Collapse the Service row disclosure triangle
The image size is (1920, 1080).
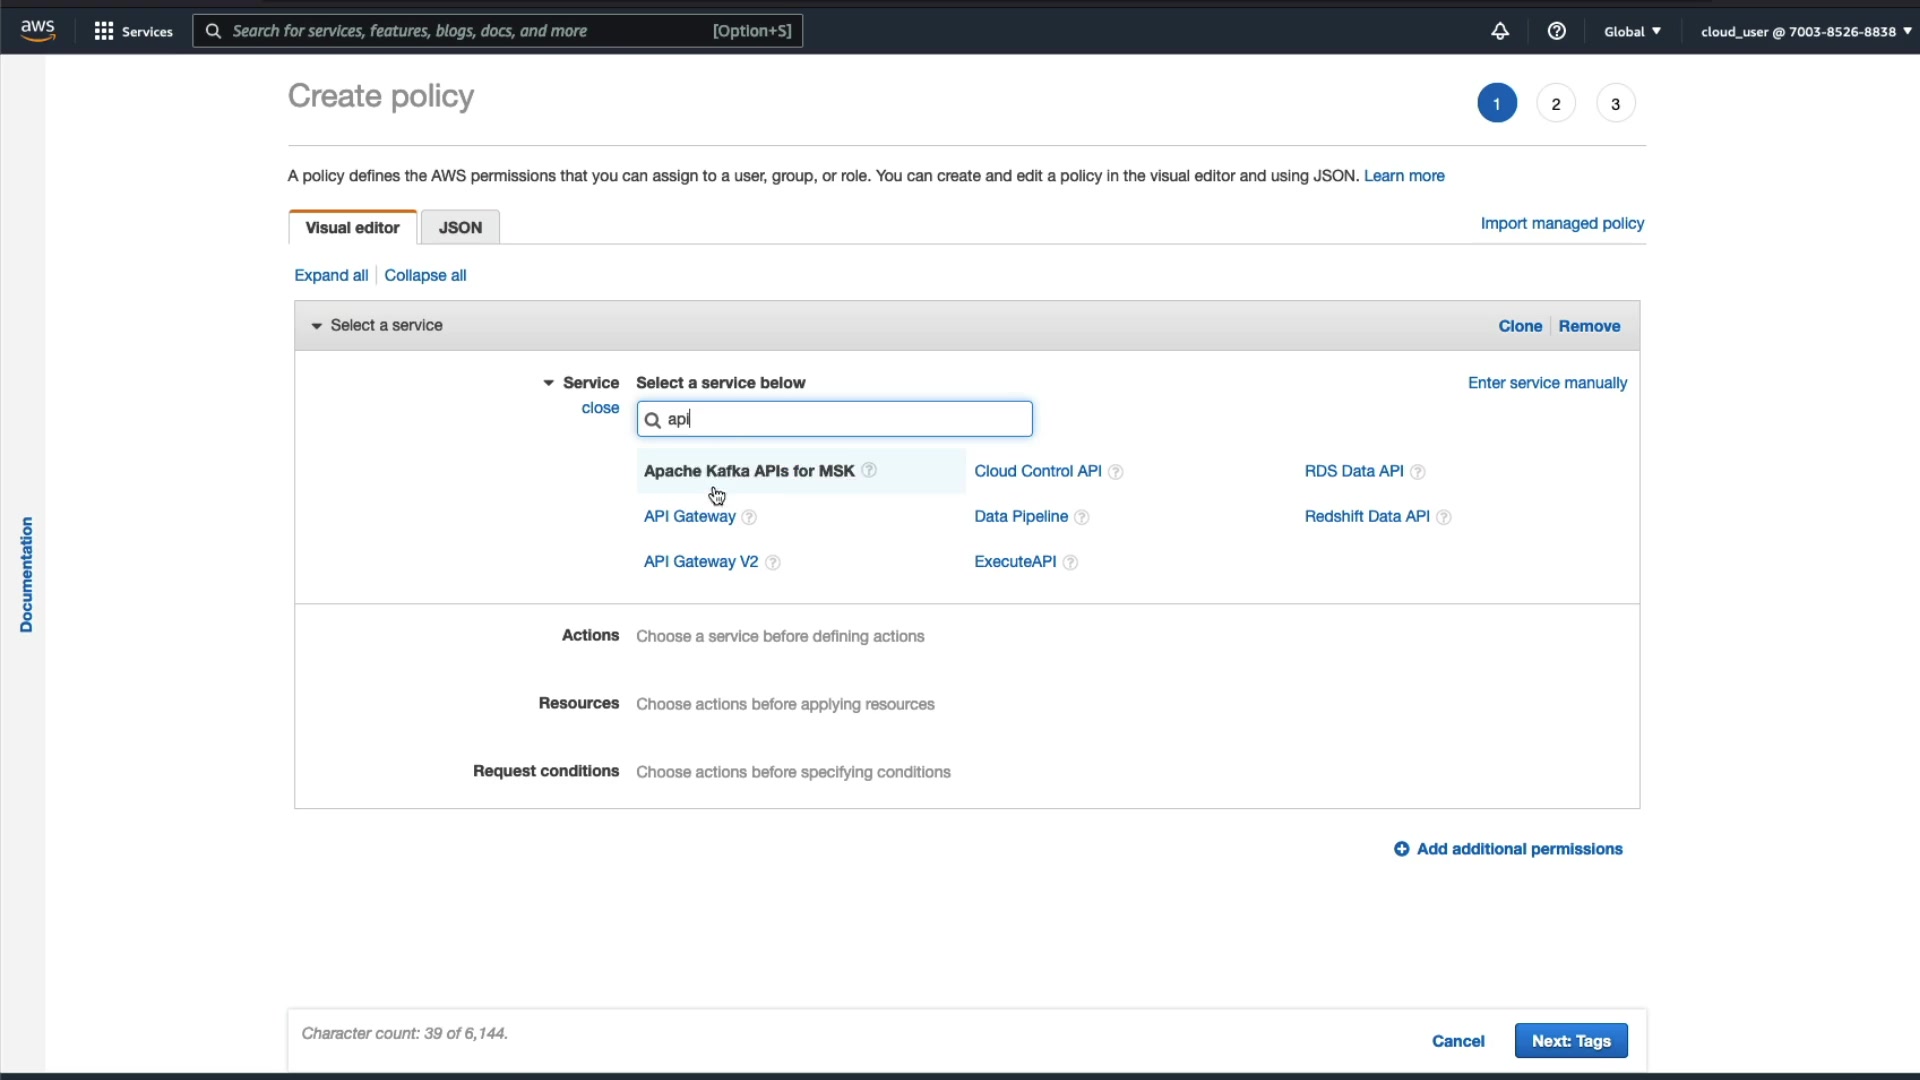point(548,383)
